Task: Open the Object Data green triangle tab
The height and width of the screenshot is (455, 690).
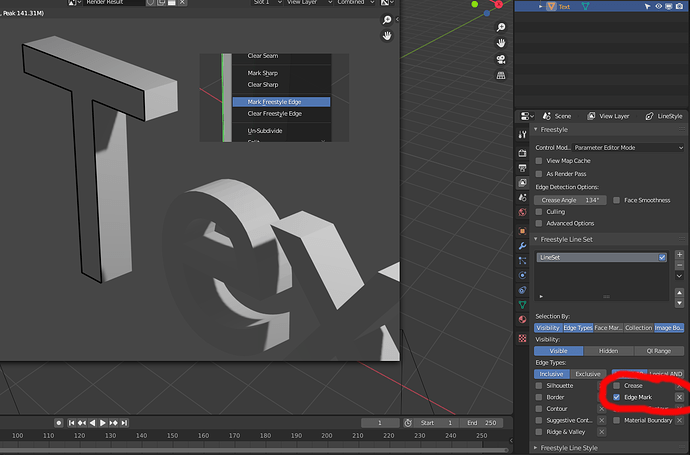Action: 522,305
